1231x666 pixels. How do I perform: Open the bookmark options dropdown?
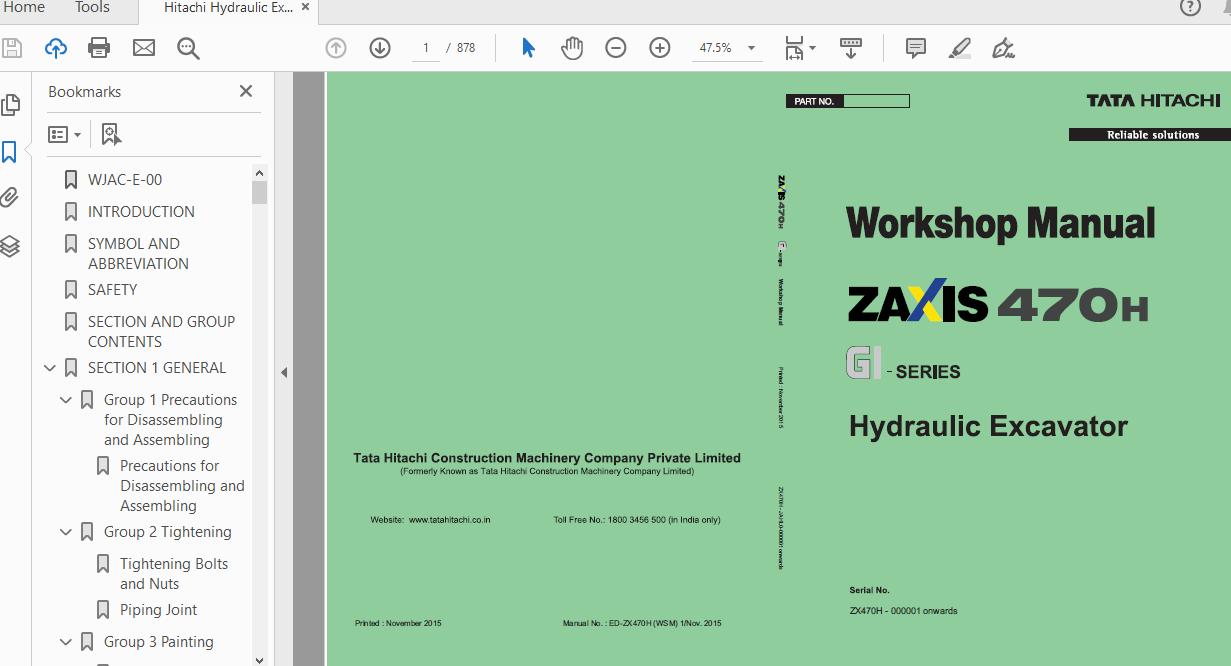64,133
